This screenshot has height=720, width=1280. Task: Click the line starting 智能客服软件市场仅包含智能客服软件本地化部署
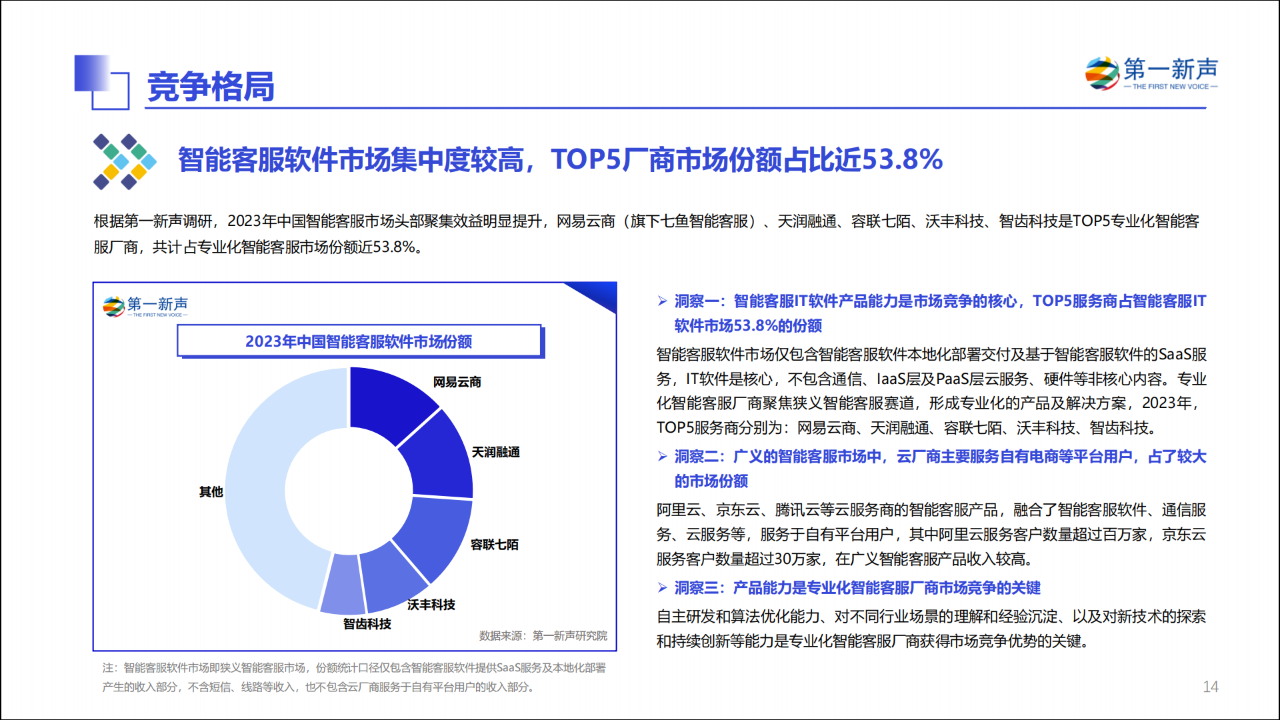tap(932, 354)
